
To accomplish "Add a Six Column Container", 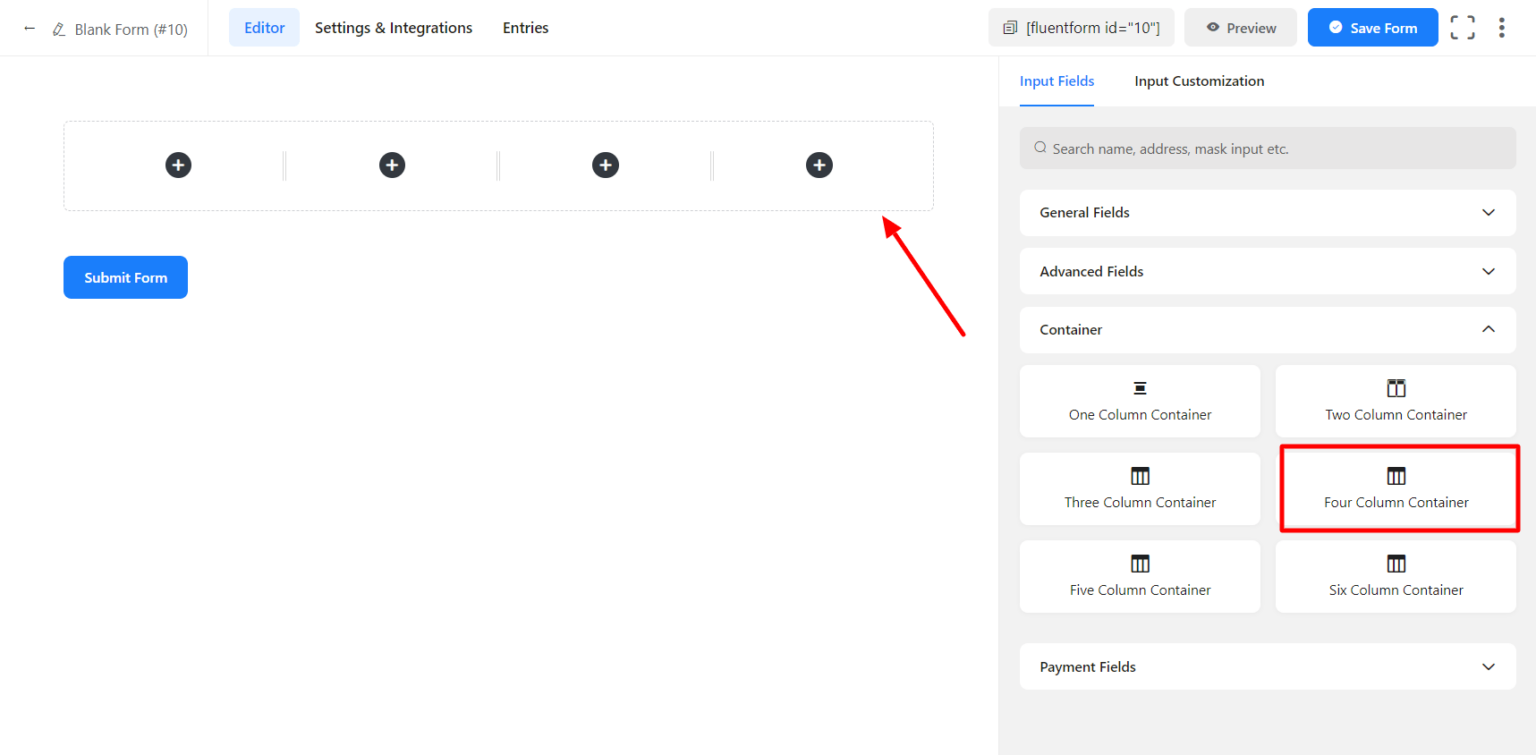I will [x=1395, y=576].
